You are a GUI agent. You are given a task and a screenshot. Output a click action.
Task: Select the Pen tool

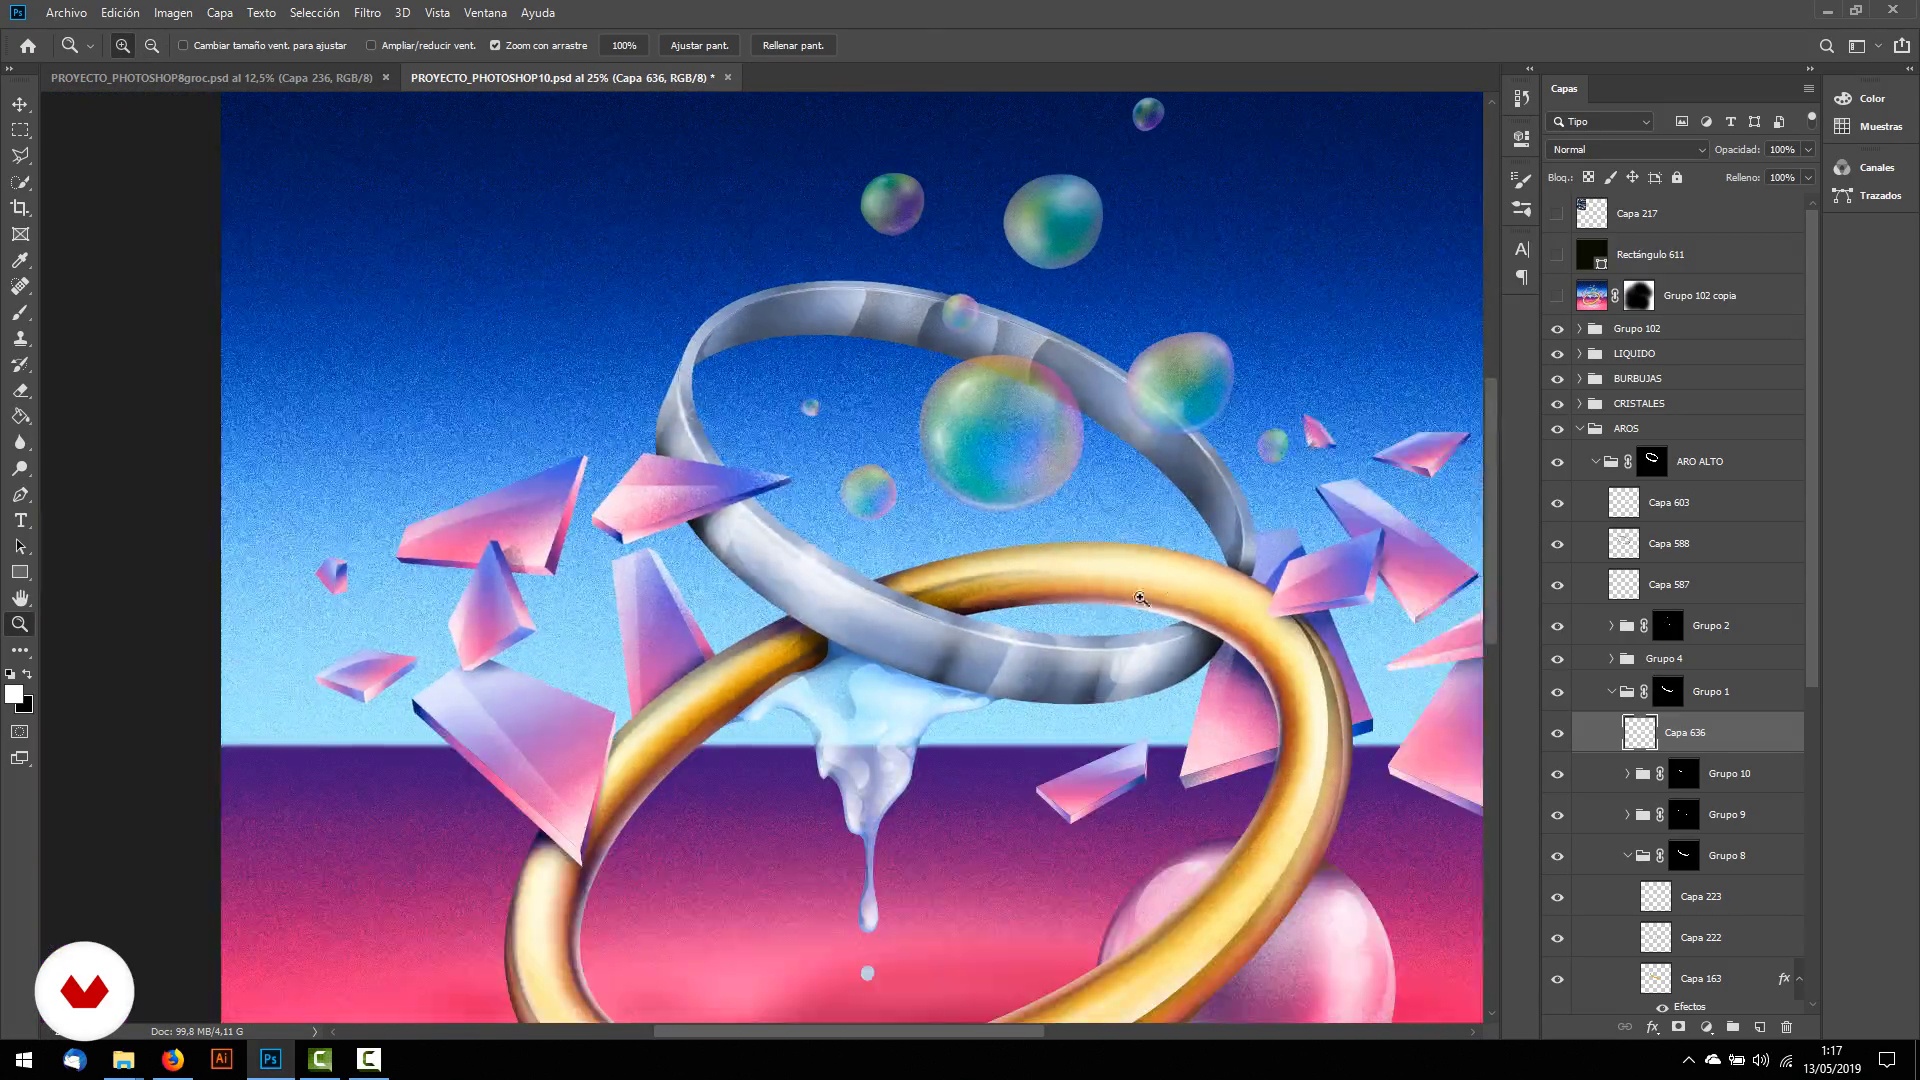tap(20, 494)
